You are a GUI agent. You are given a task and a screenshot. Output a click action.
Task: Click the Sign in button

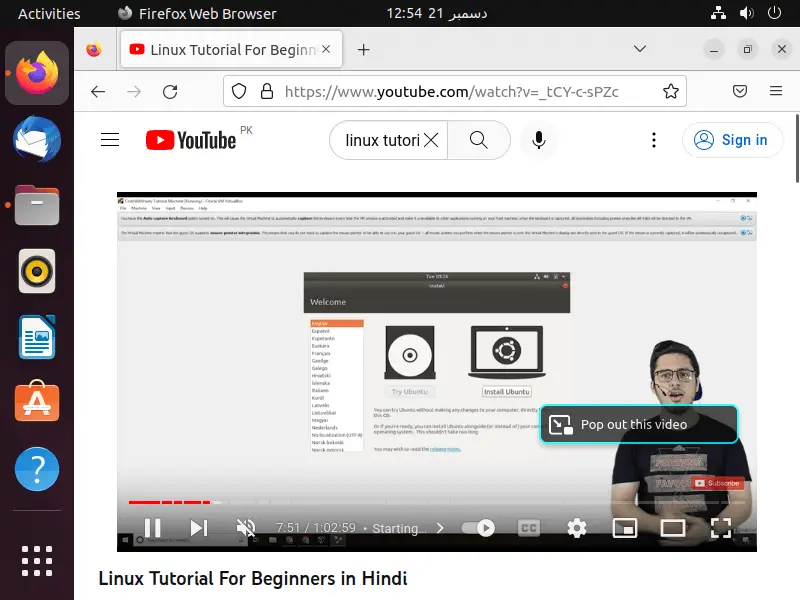732,140
